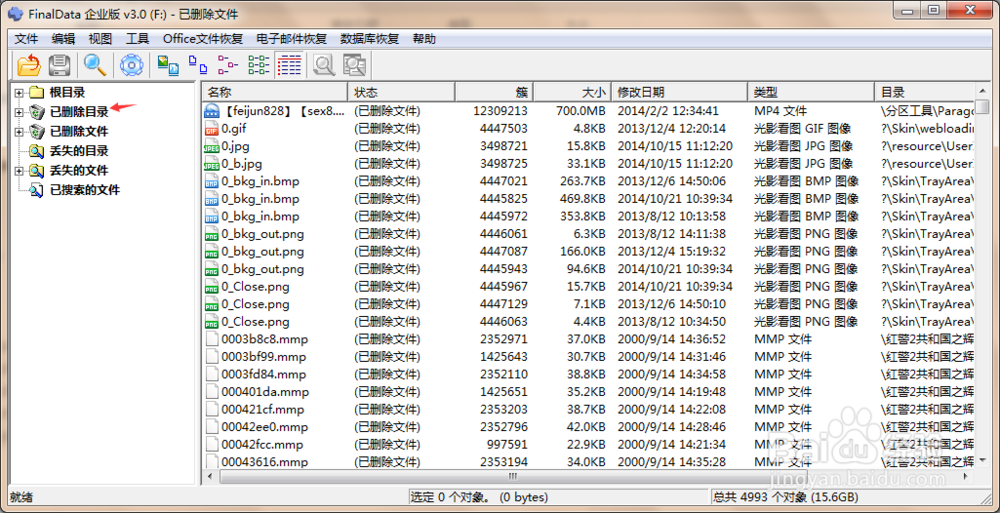Viewport: 1000px width, 513px height.
Task: Click the file list's vertical scrollbar up arrow
Action: click(x=983, y=91)
